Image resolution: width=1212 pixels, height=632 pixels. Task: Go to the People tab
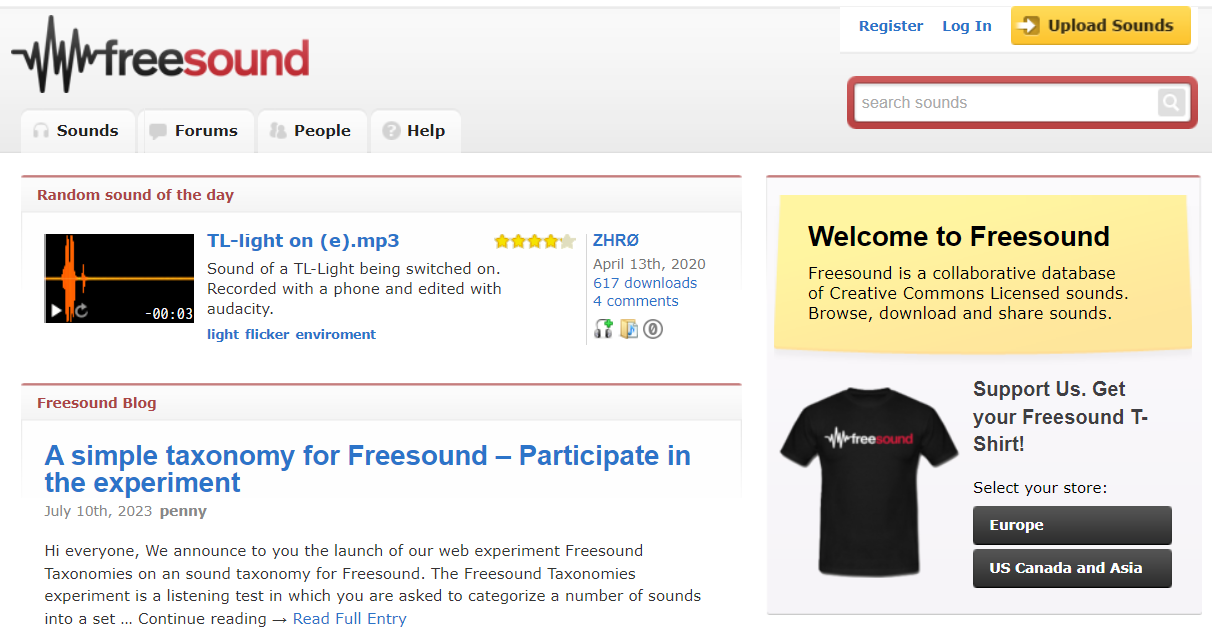(312, 131)
